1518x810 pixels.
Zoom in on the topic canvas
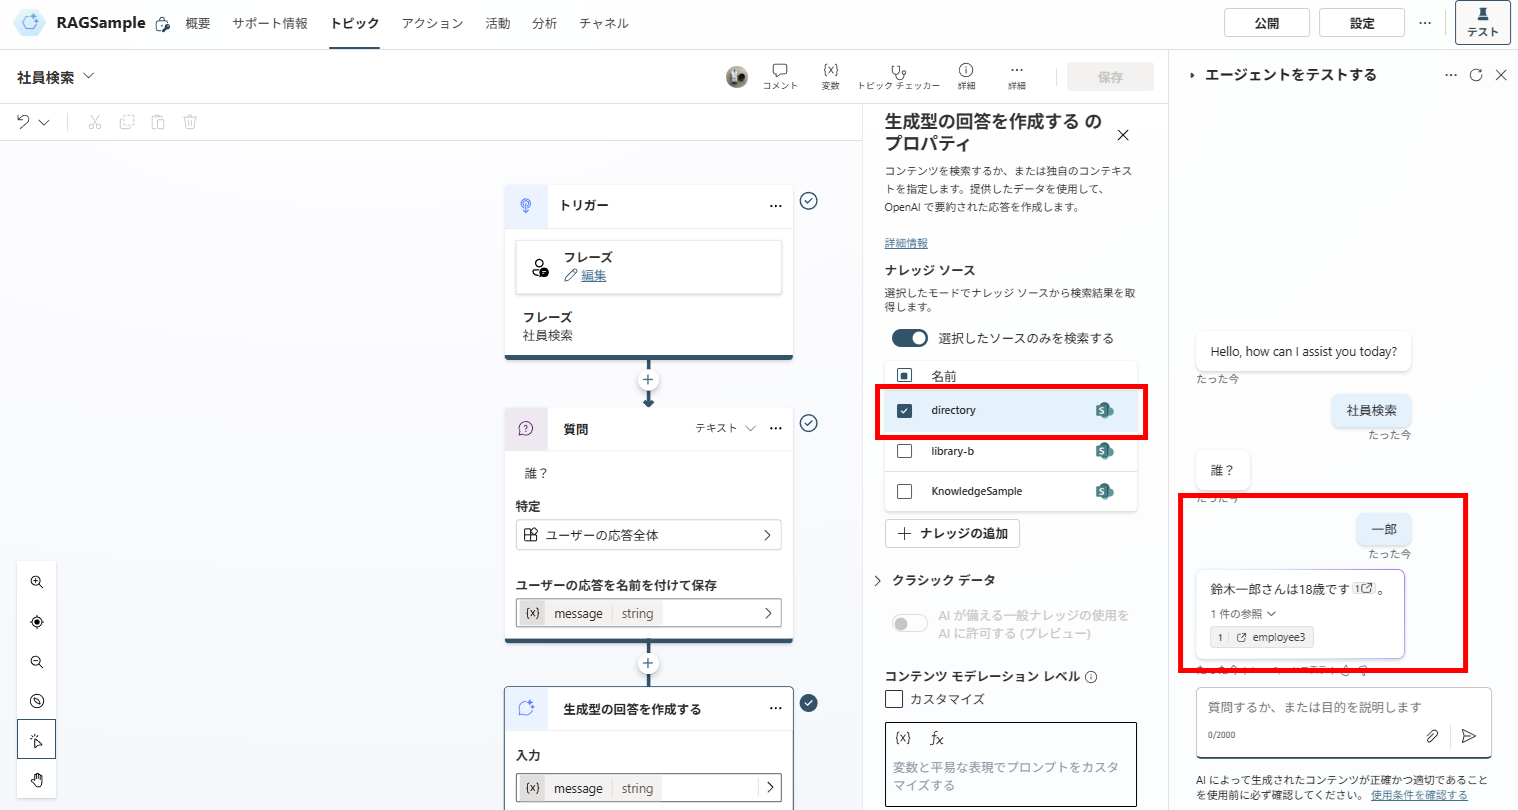[x=36, y=581]
